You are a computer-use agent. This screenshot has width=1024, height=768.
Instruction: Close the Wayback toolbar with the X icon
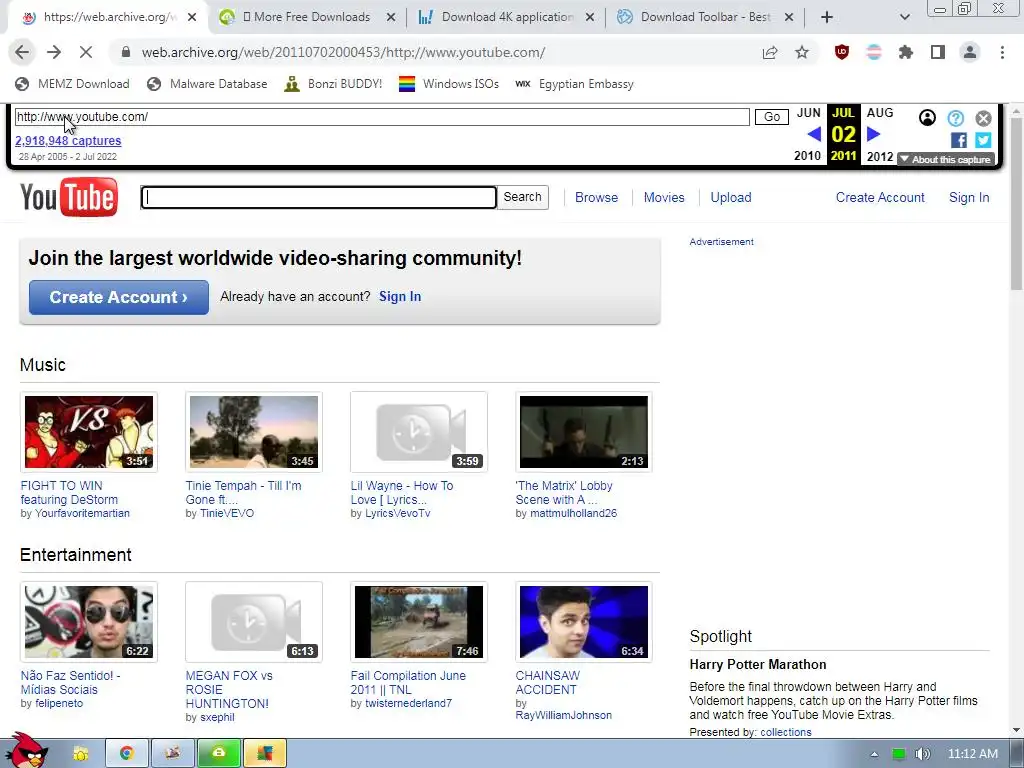[x=984, y=118]
